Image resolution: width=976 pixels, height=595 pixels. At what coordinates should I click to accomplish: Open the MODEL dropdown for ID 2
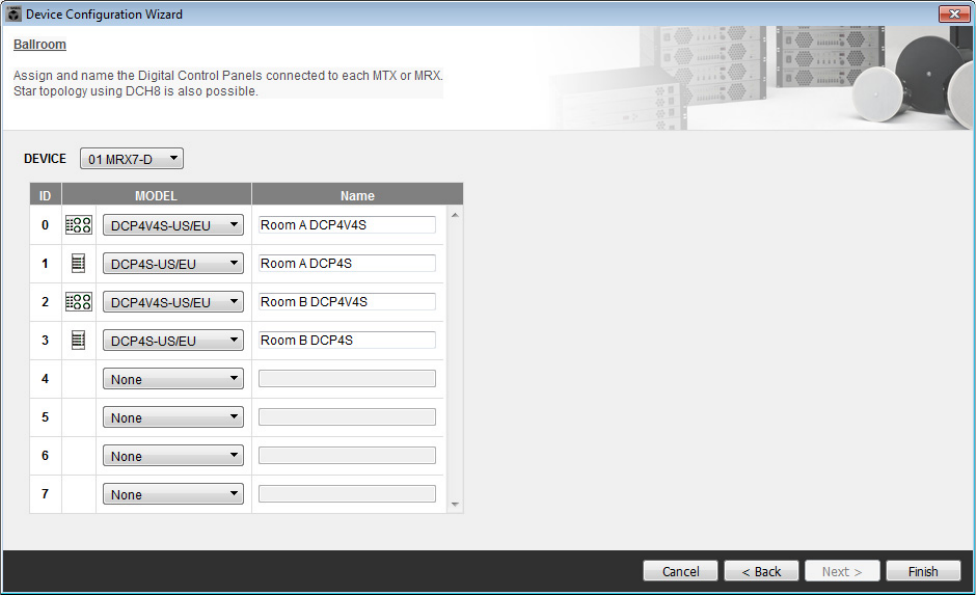pyautogui.click(x=173, y=302)
